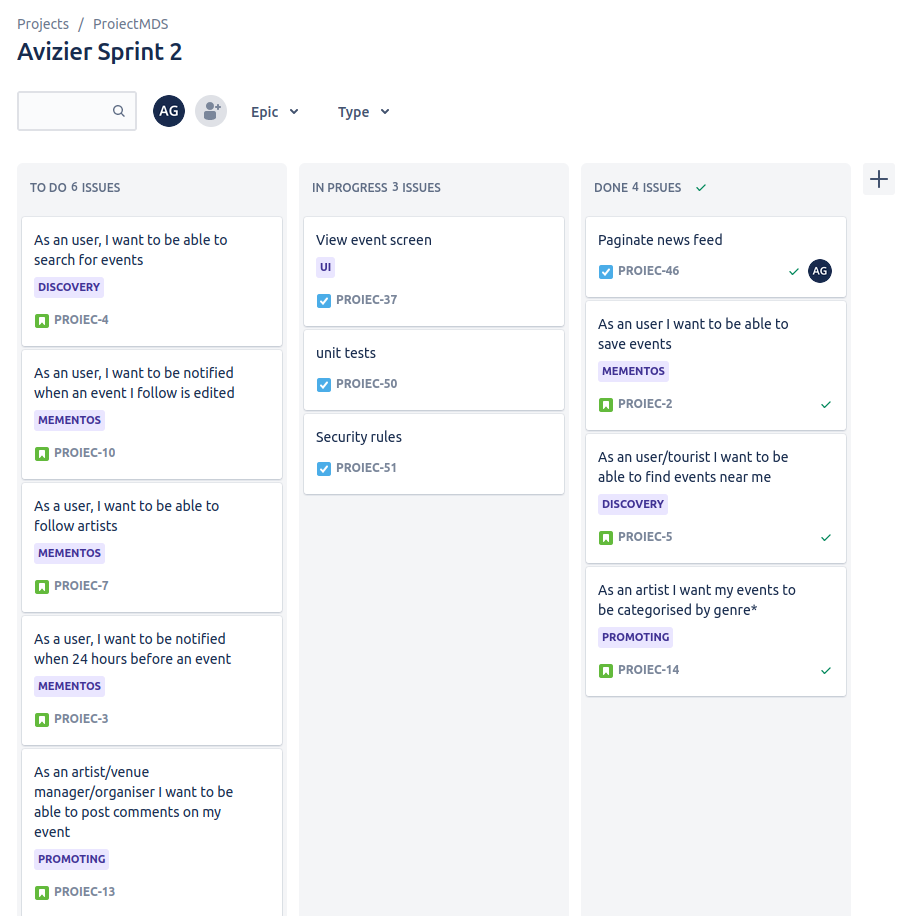Click task icon next to PROIEC-51
This screenshot has height=916, width=916.
pyautogui.click(x=324, y=469)
